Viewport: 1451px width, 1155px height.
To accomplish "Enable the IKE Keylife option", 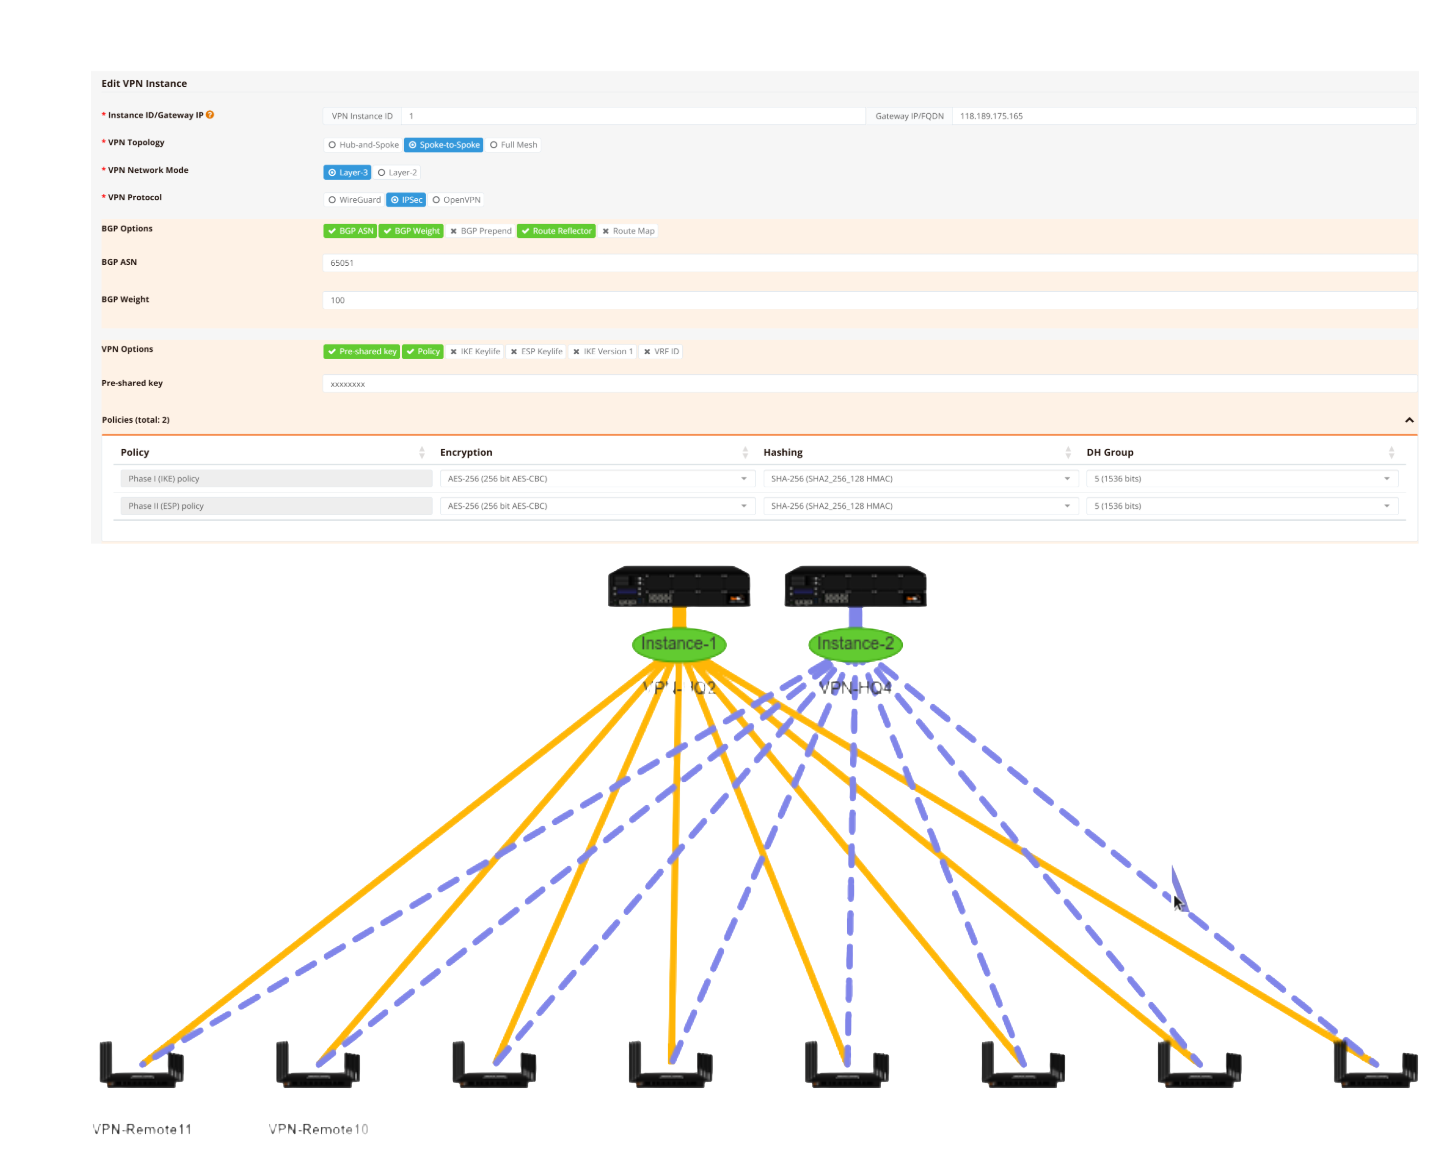I will 475,352.
